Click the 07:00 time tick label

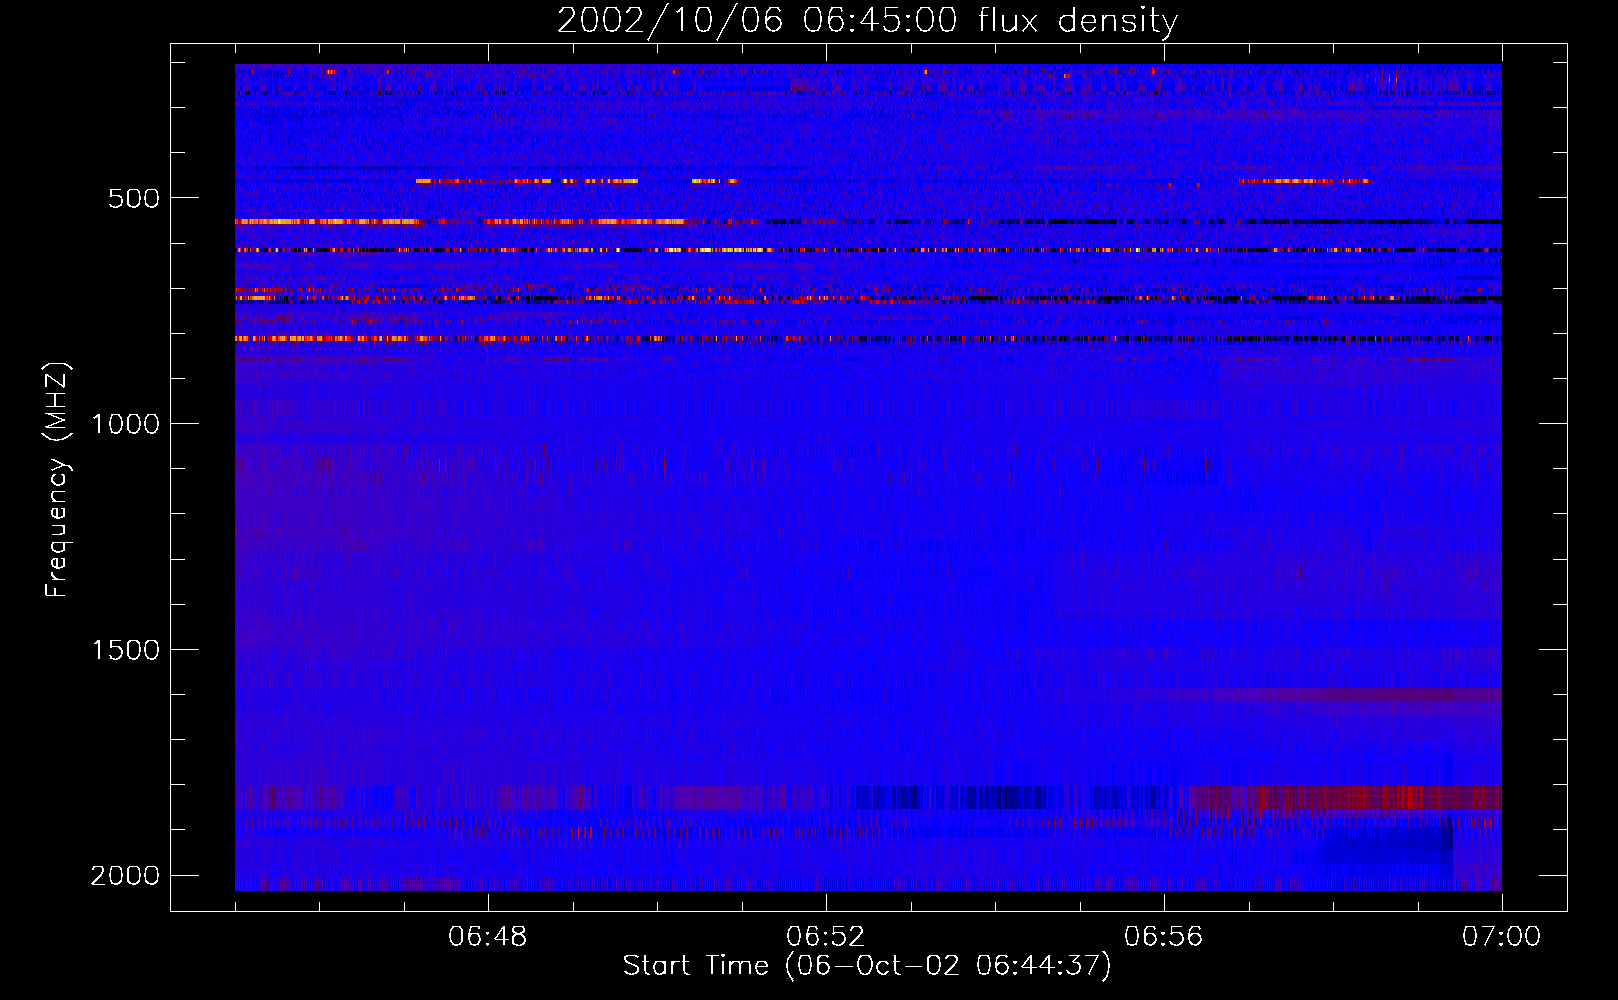point(1501,937)
